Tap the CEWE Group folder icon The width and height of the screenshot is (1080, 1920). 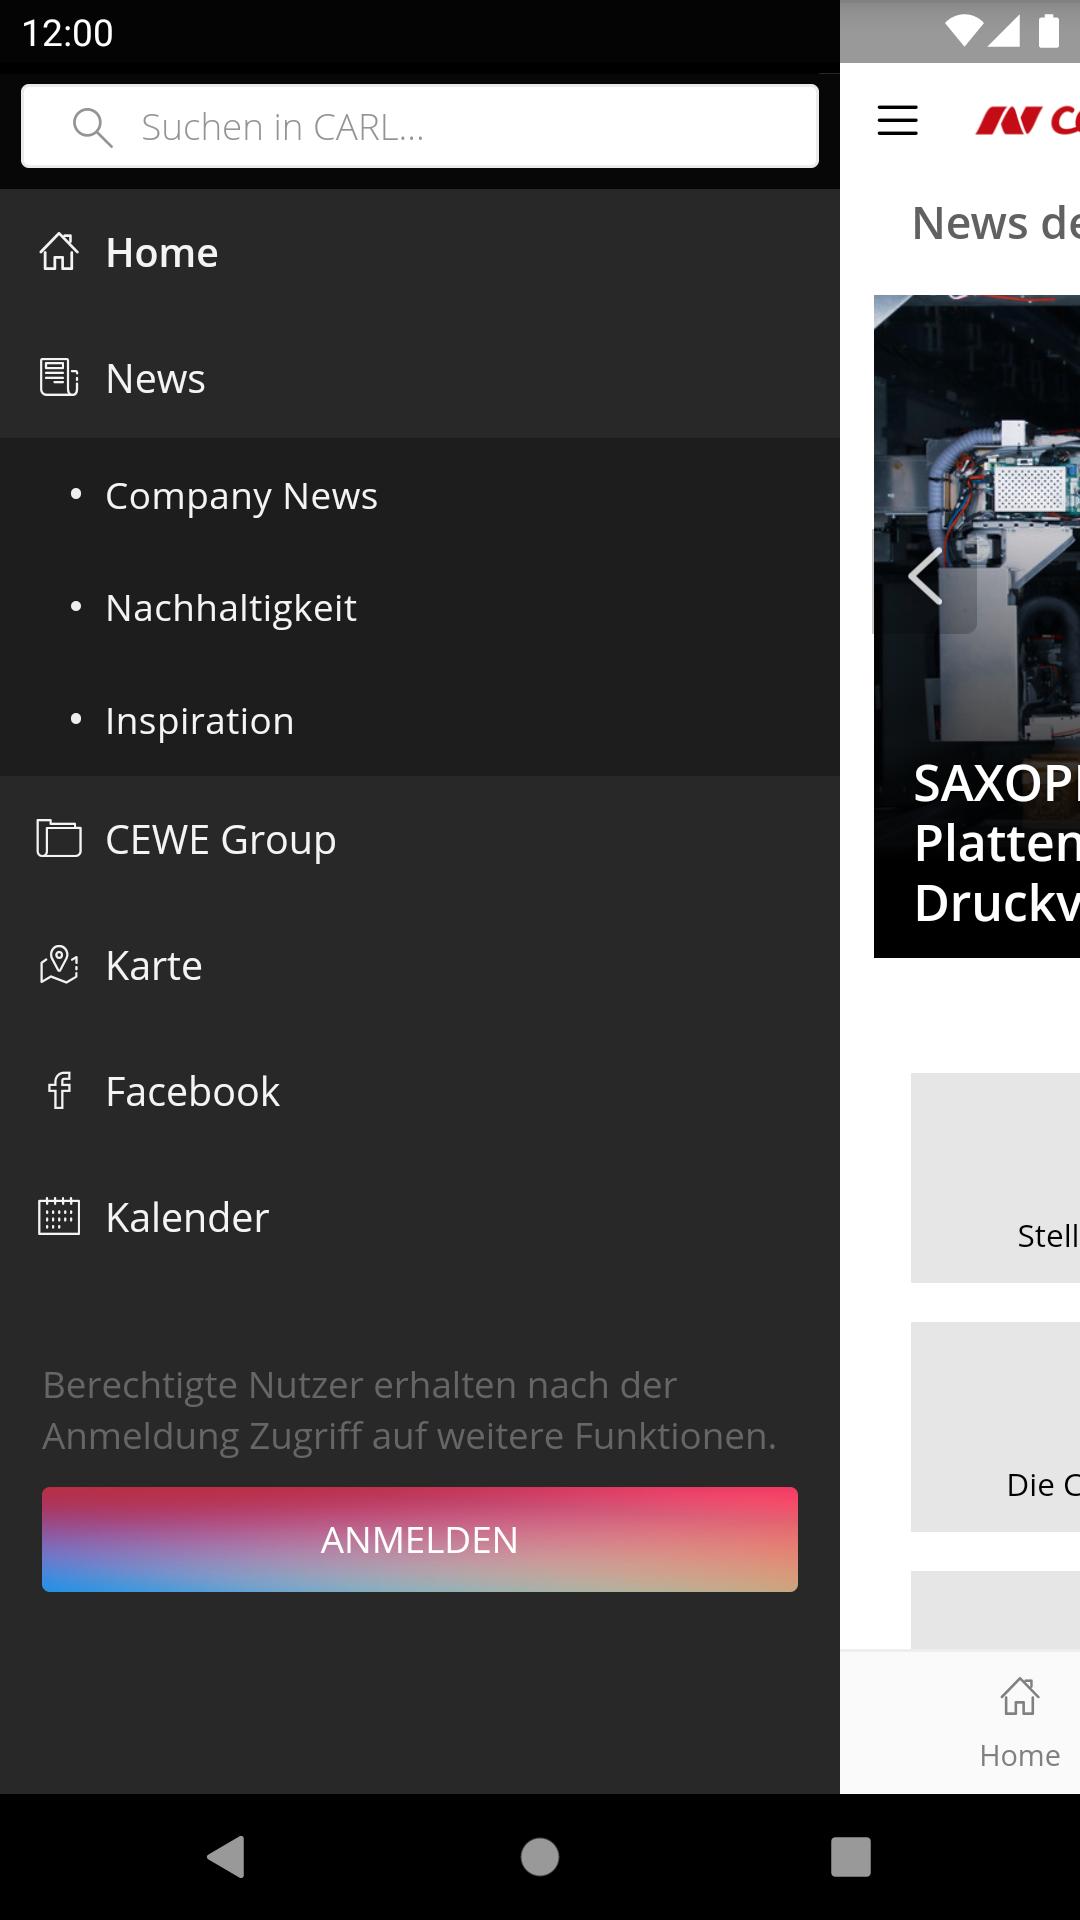click(59, 839)
